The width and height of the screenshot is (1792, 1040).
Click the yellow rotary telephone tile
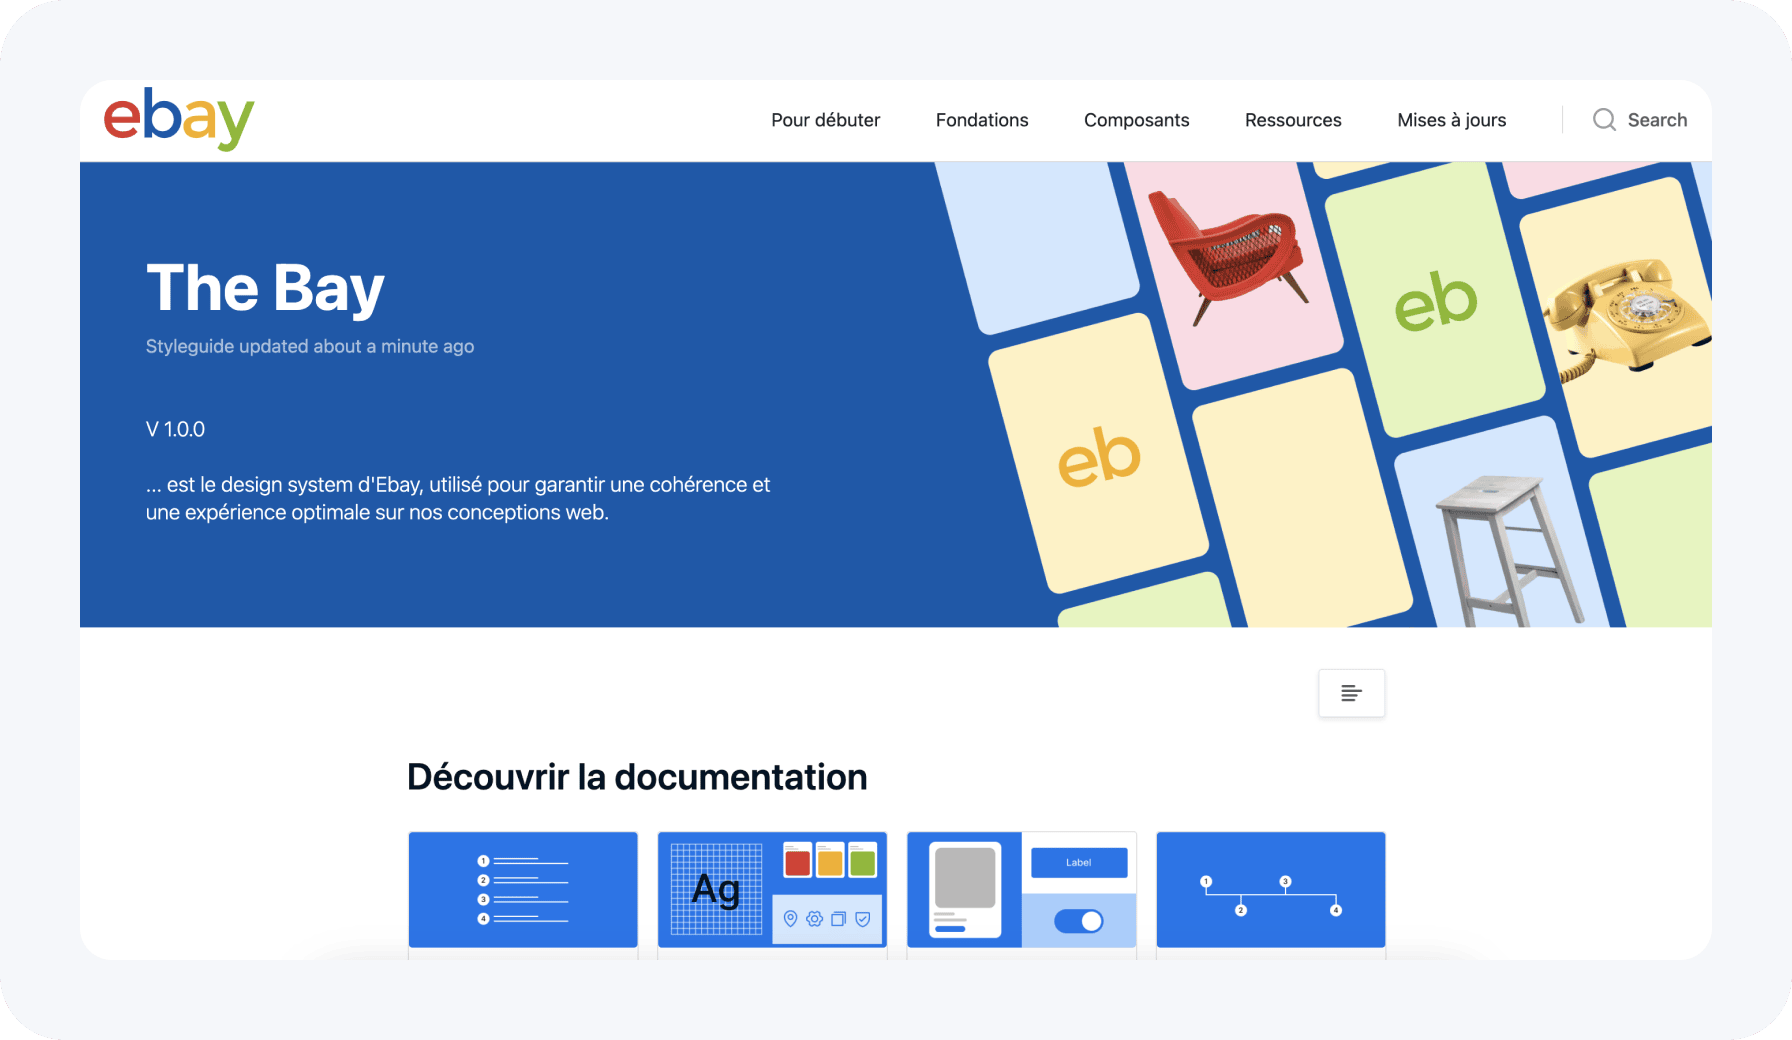tap(1625, 318)
